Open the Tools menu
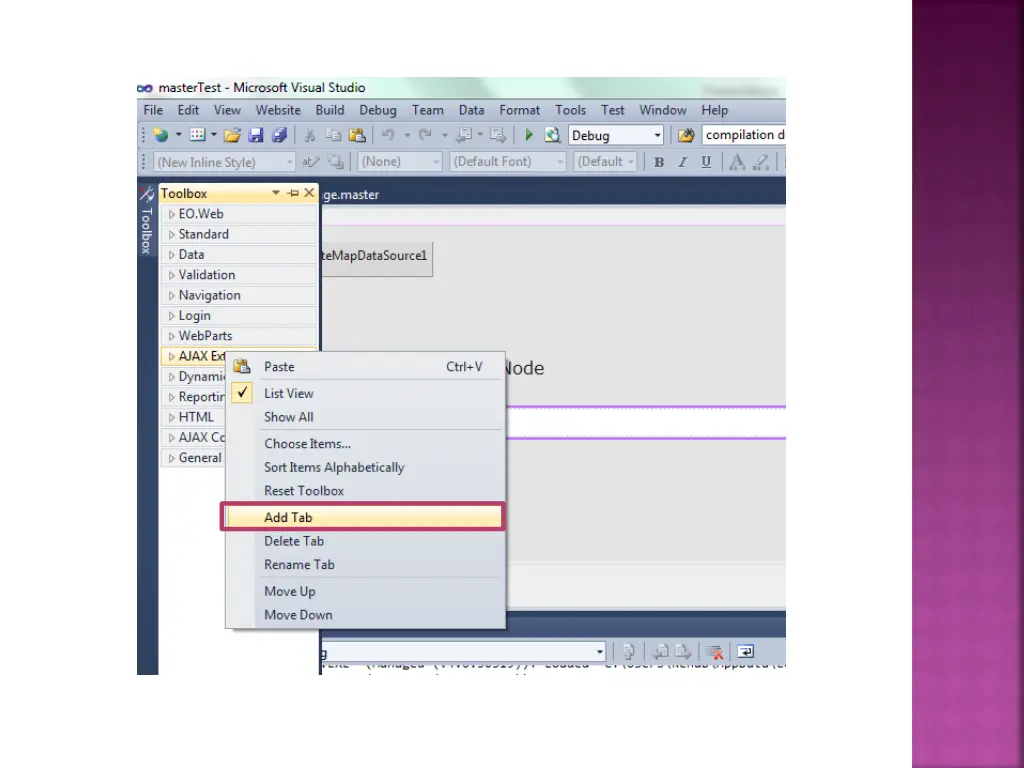The width and height of the screenshot is (1024, 768). 571,110
